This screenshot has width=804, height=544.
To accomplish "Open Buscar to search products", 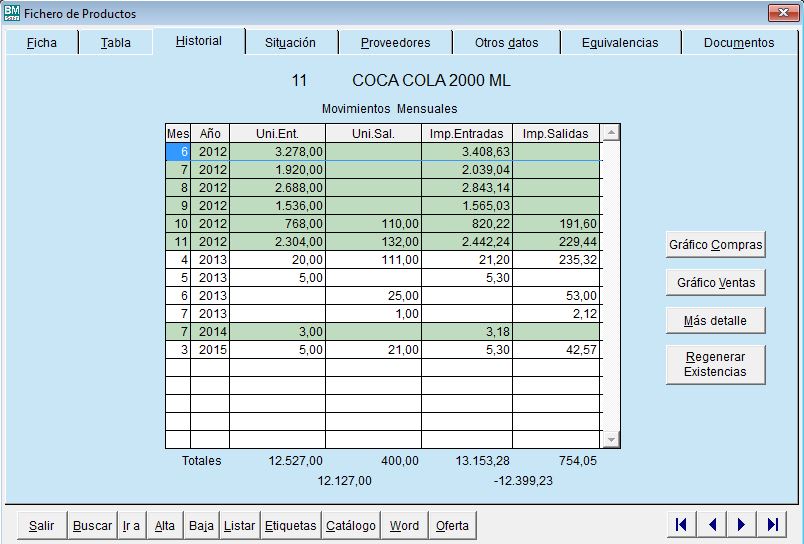I will coord(92,526).
